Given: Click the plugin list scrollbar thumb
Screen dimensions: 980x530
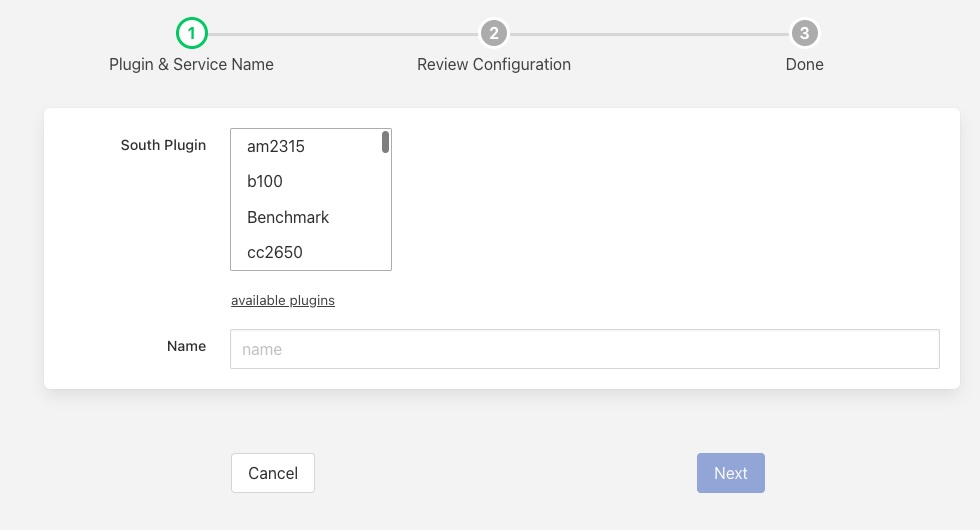Looking at the screenshot, I should 385,142.
